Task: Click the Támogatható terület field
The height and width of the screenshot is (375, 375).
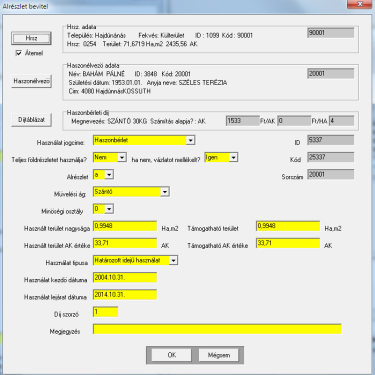Action: (x=288, y=226)
